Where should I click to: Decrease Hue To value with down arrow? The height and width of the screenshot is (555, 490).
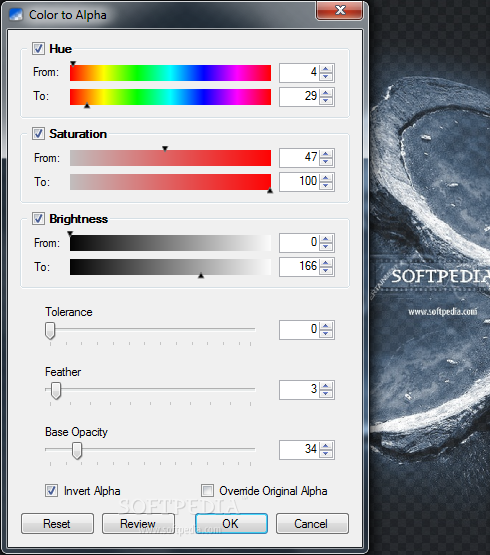pos(326,101)
